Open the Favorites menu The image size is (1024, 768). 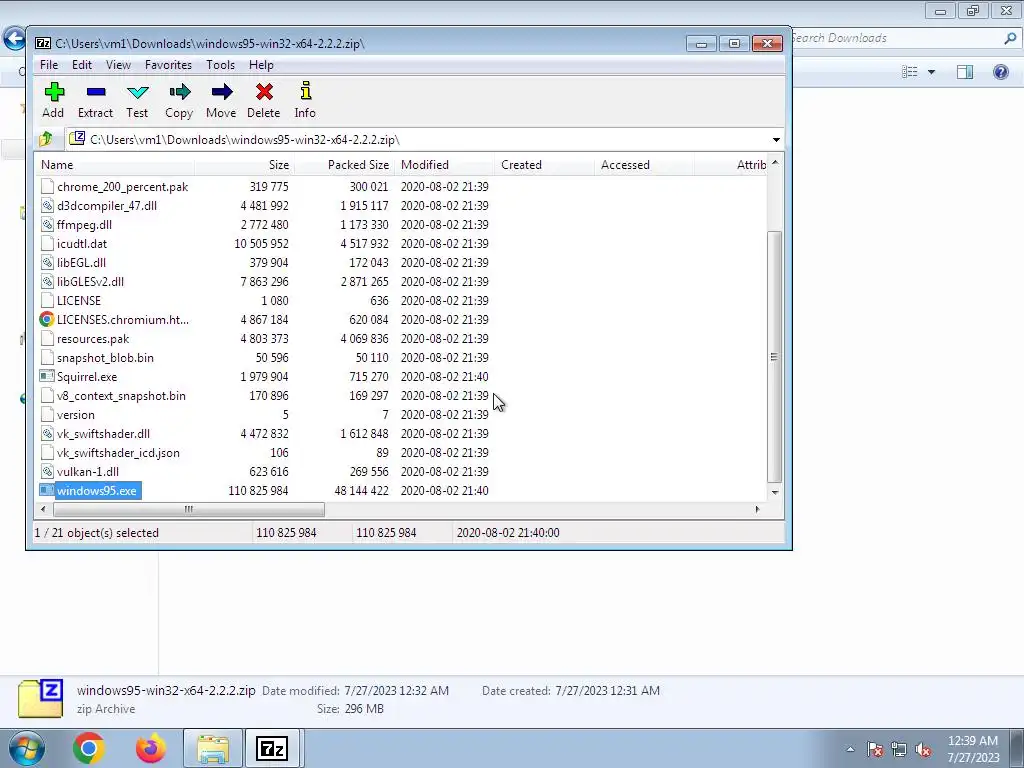(168, 65)
